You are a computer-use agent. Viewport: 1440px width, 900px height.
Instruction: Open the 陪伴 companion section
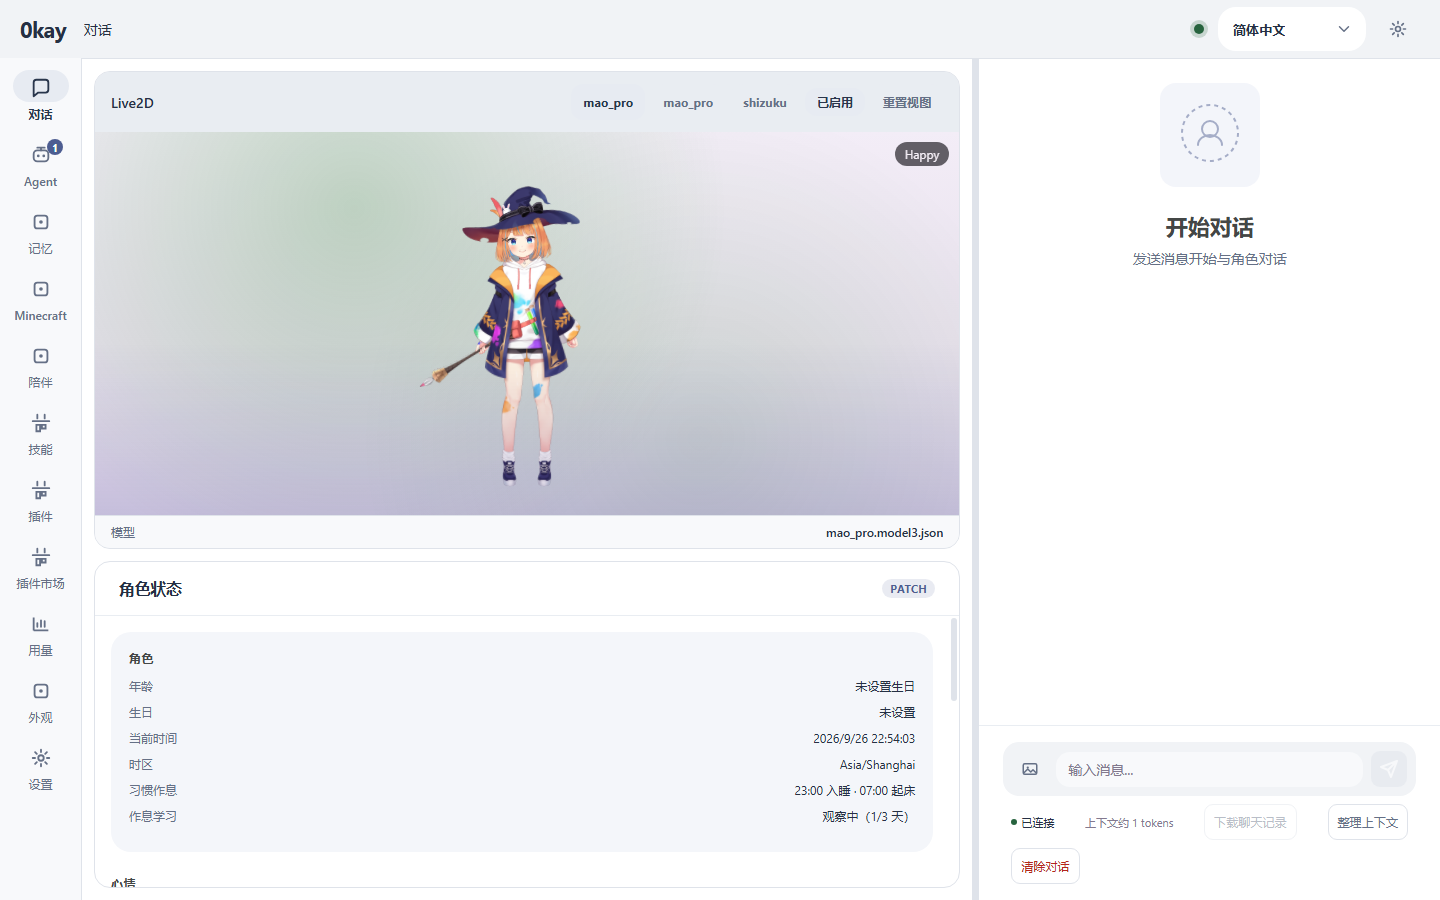point(40,365)
